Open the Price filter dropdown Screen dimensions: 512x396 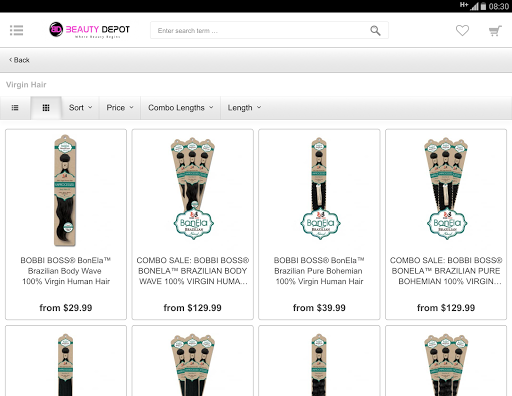[x=120, y=108]
